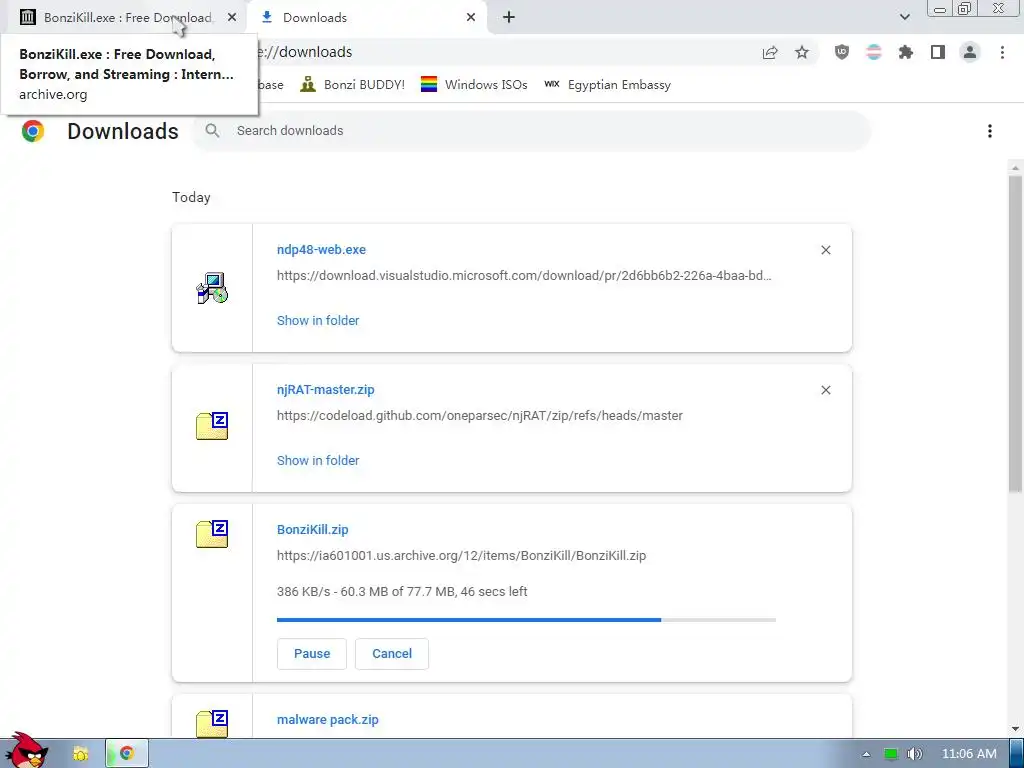Screen dimensions: 1024x768
Task: Close the BonziKill.exe tab
Action: tap(232, 18)
